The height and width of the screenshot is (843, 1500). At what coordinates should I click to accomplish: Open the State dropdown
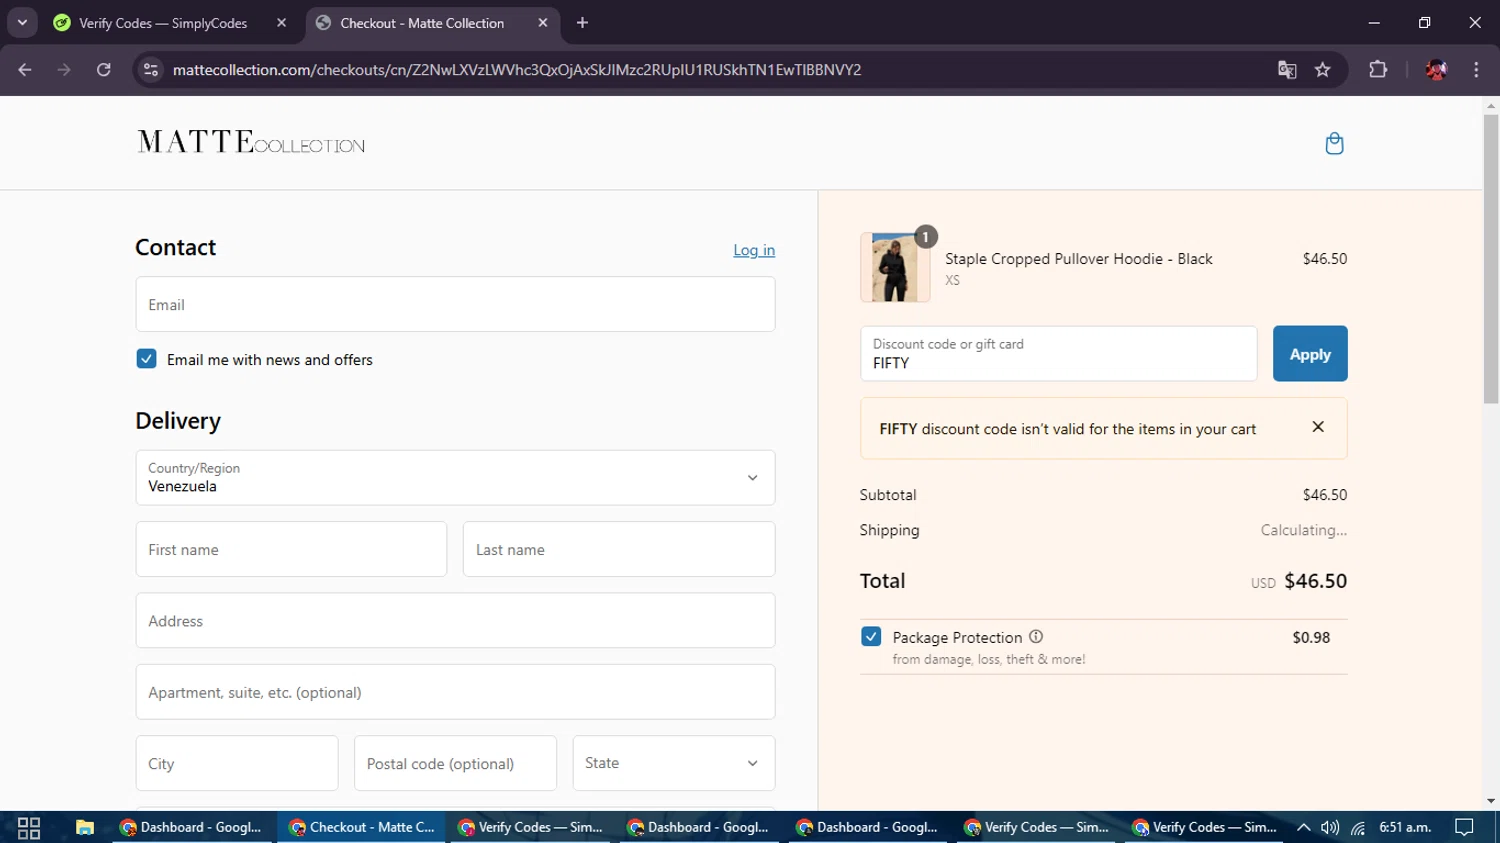(673, 763)
